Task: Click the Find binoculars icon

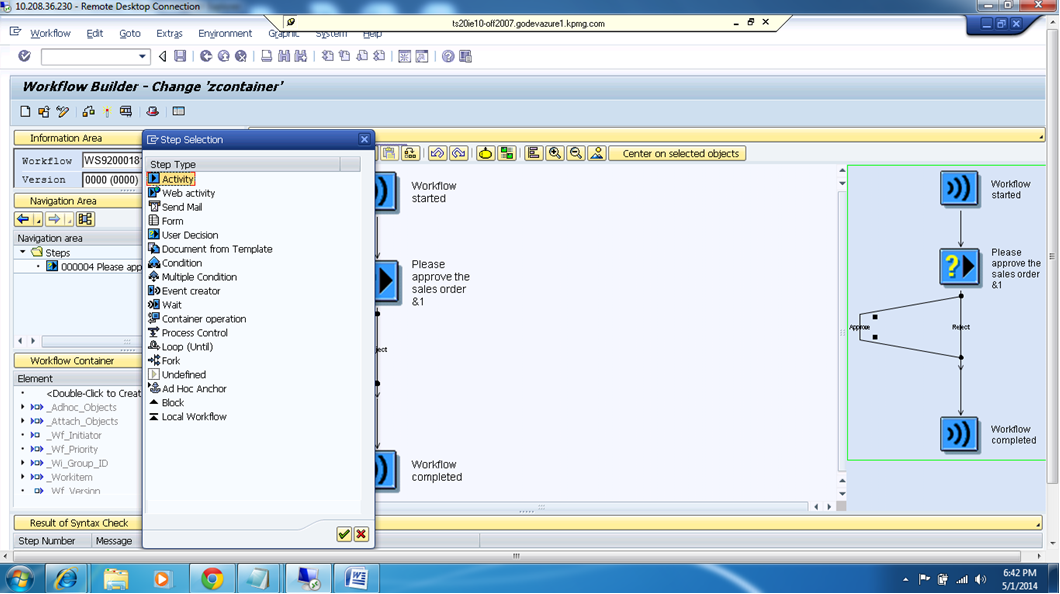Action: (285, 57)
